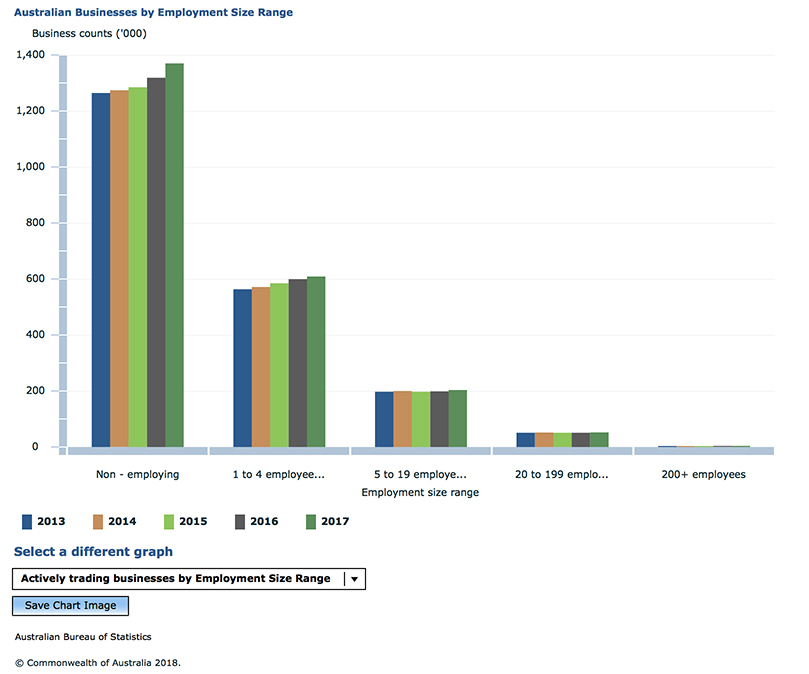Click the Save Chart Image button
The height and width of the screenshot is (674, 809).
coord(70,605)
